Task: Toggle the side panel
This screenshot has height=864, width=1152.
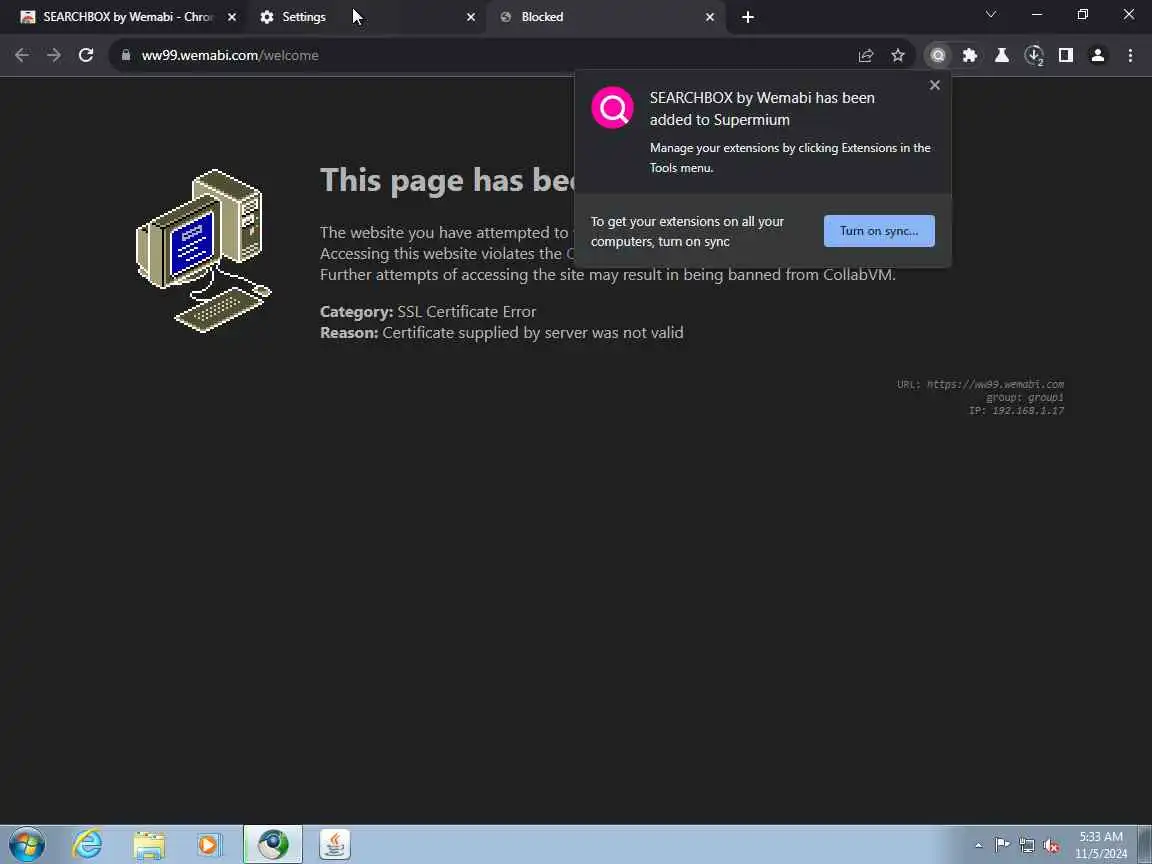Action: [1065, 55]
